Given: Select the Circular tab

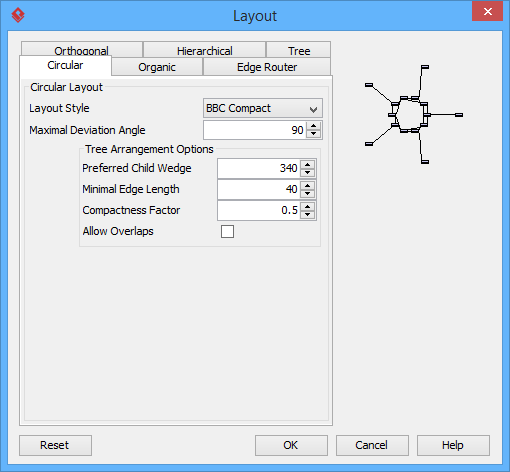Looking at the screenshot, I should tap(65, 65).
